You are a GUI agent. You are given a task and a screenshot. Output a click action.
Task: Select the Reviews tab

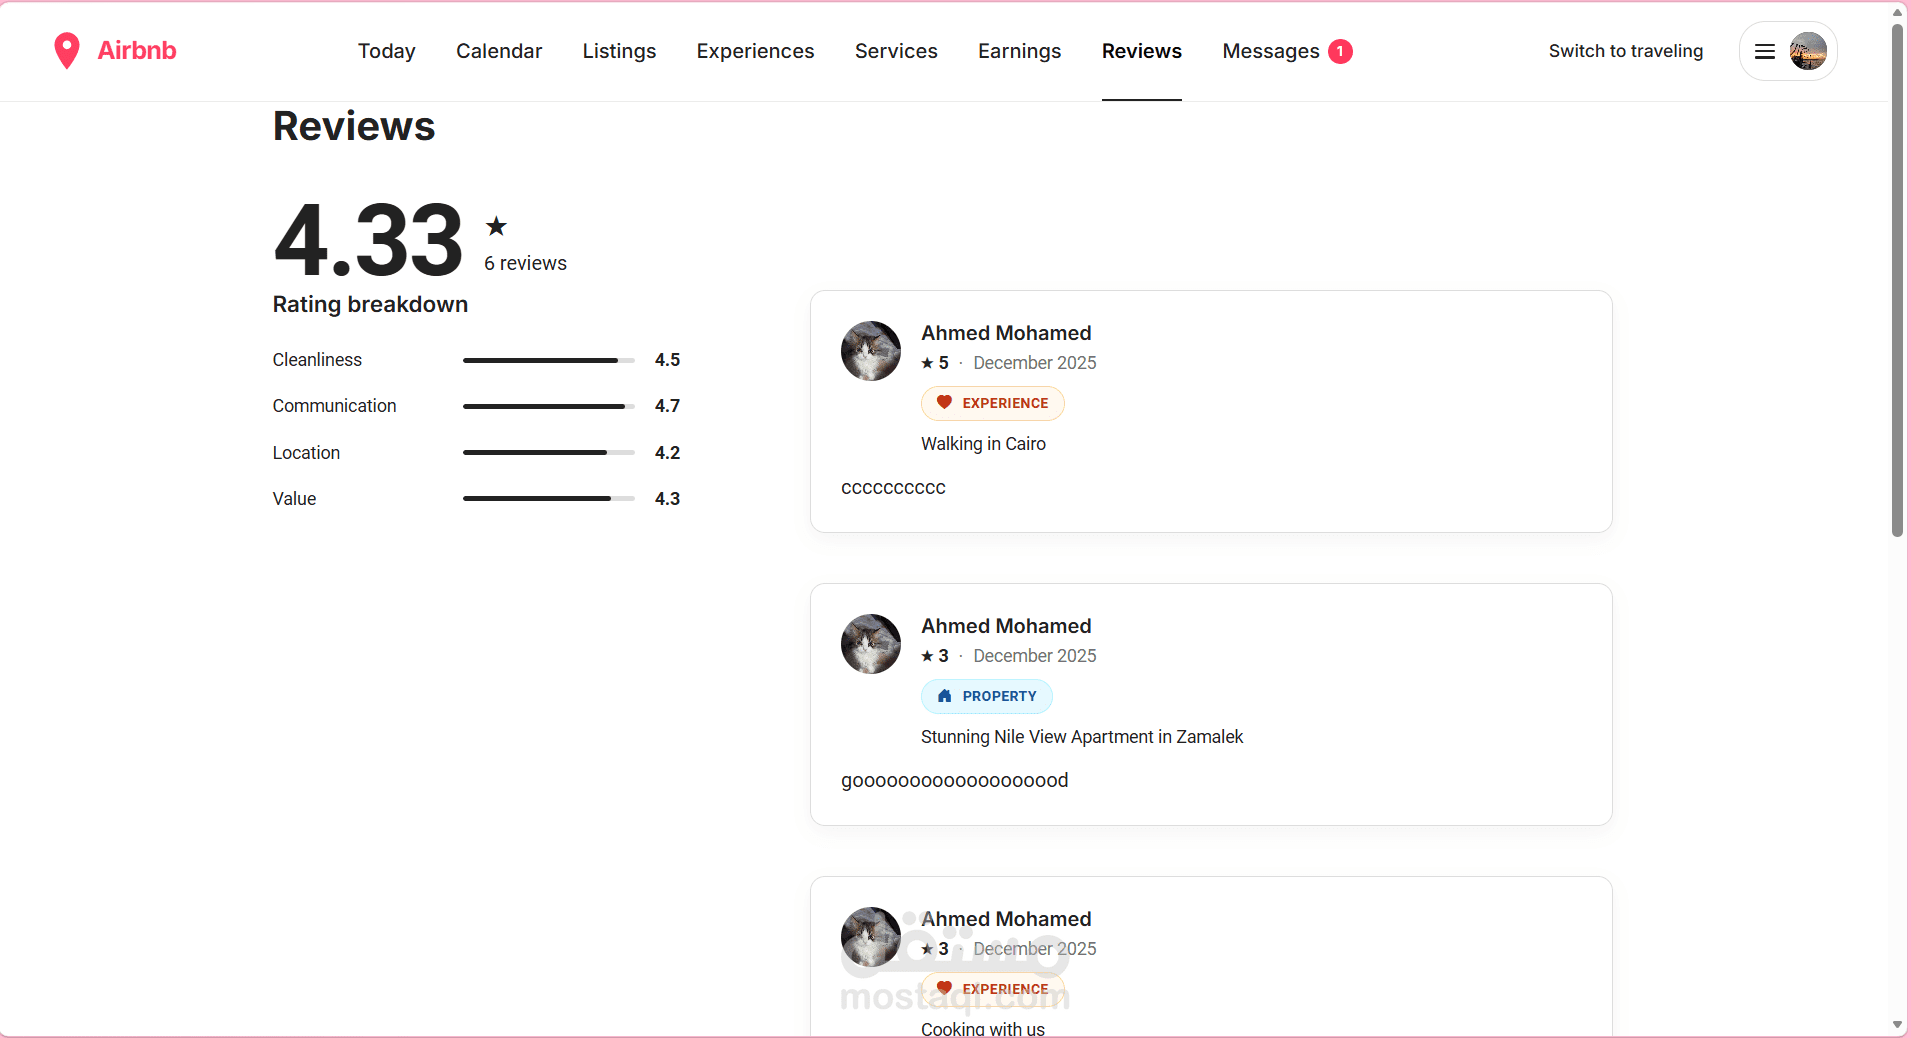pos(1142,51)
